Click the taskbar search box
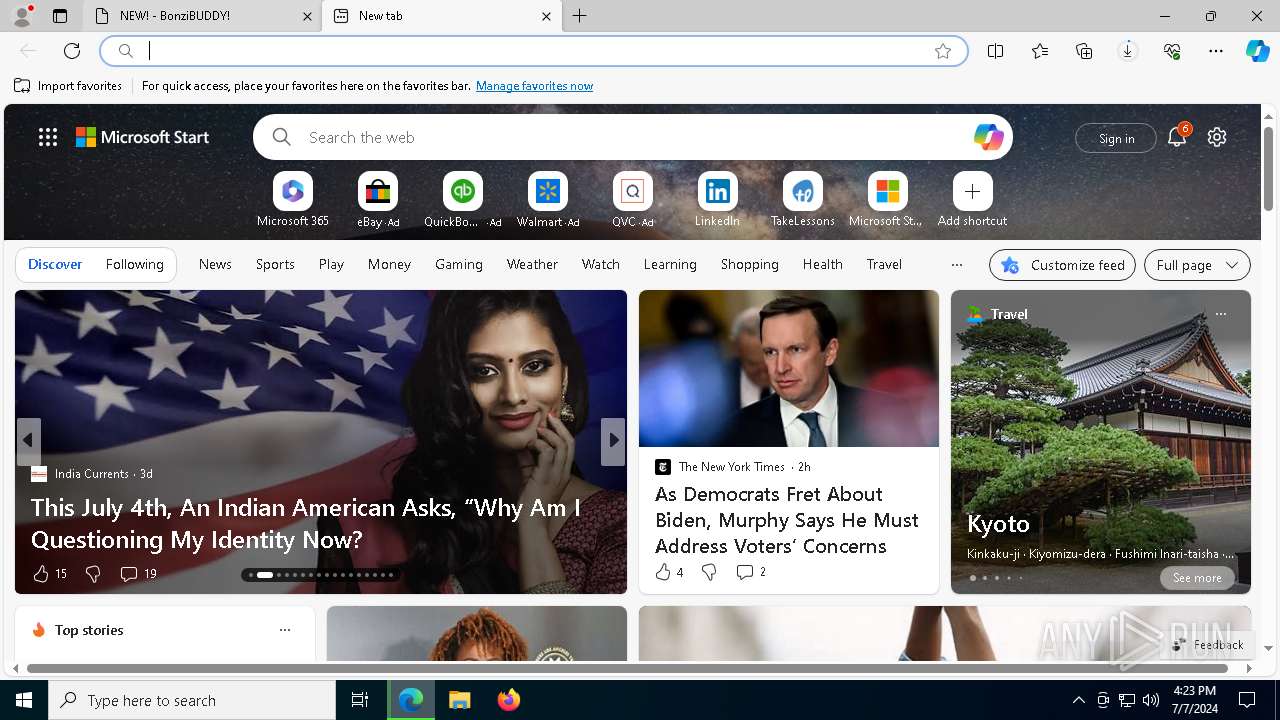Viewport: 1280px width, 720px height. pos(192,700)
